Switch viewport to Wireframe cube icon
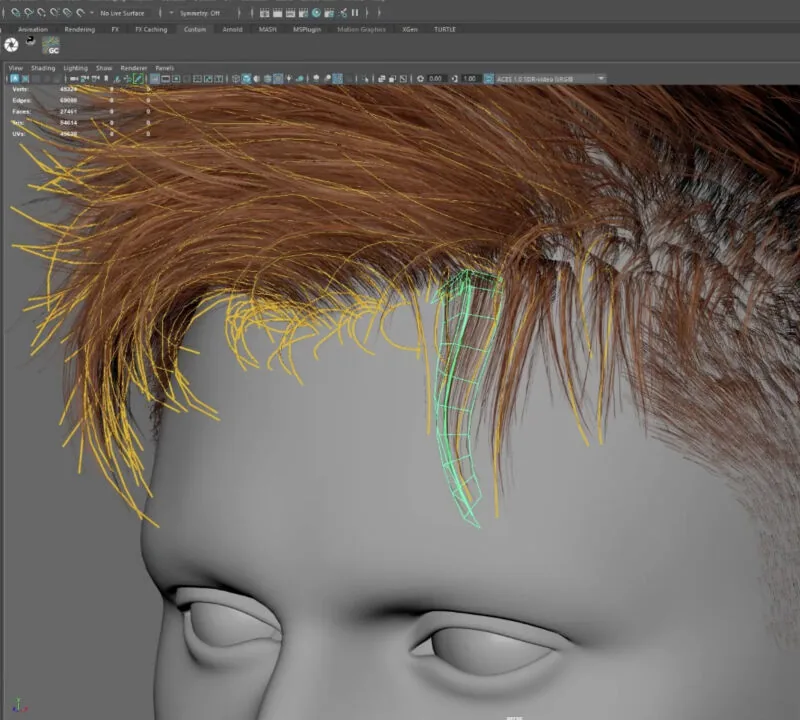Image resolution: width=800 pixels, height=720 pixels. tap(236, 79)
